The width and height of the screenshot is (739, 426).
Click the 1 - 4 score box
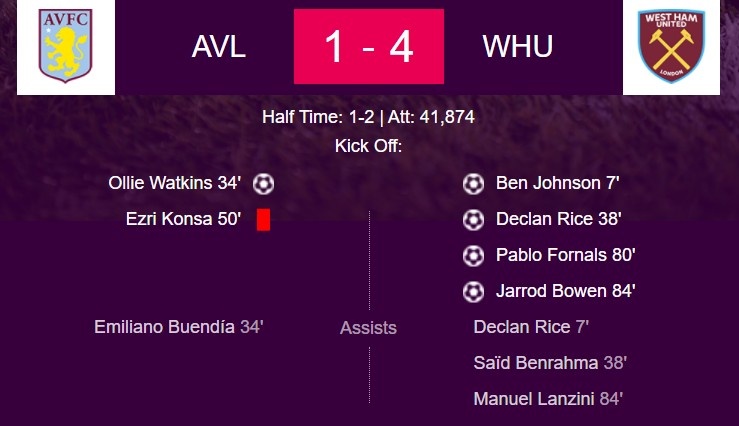369,47
